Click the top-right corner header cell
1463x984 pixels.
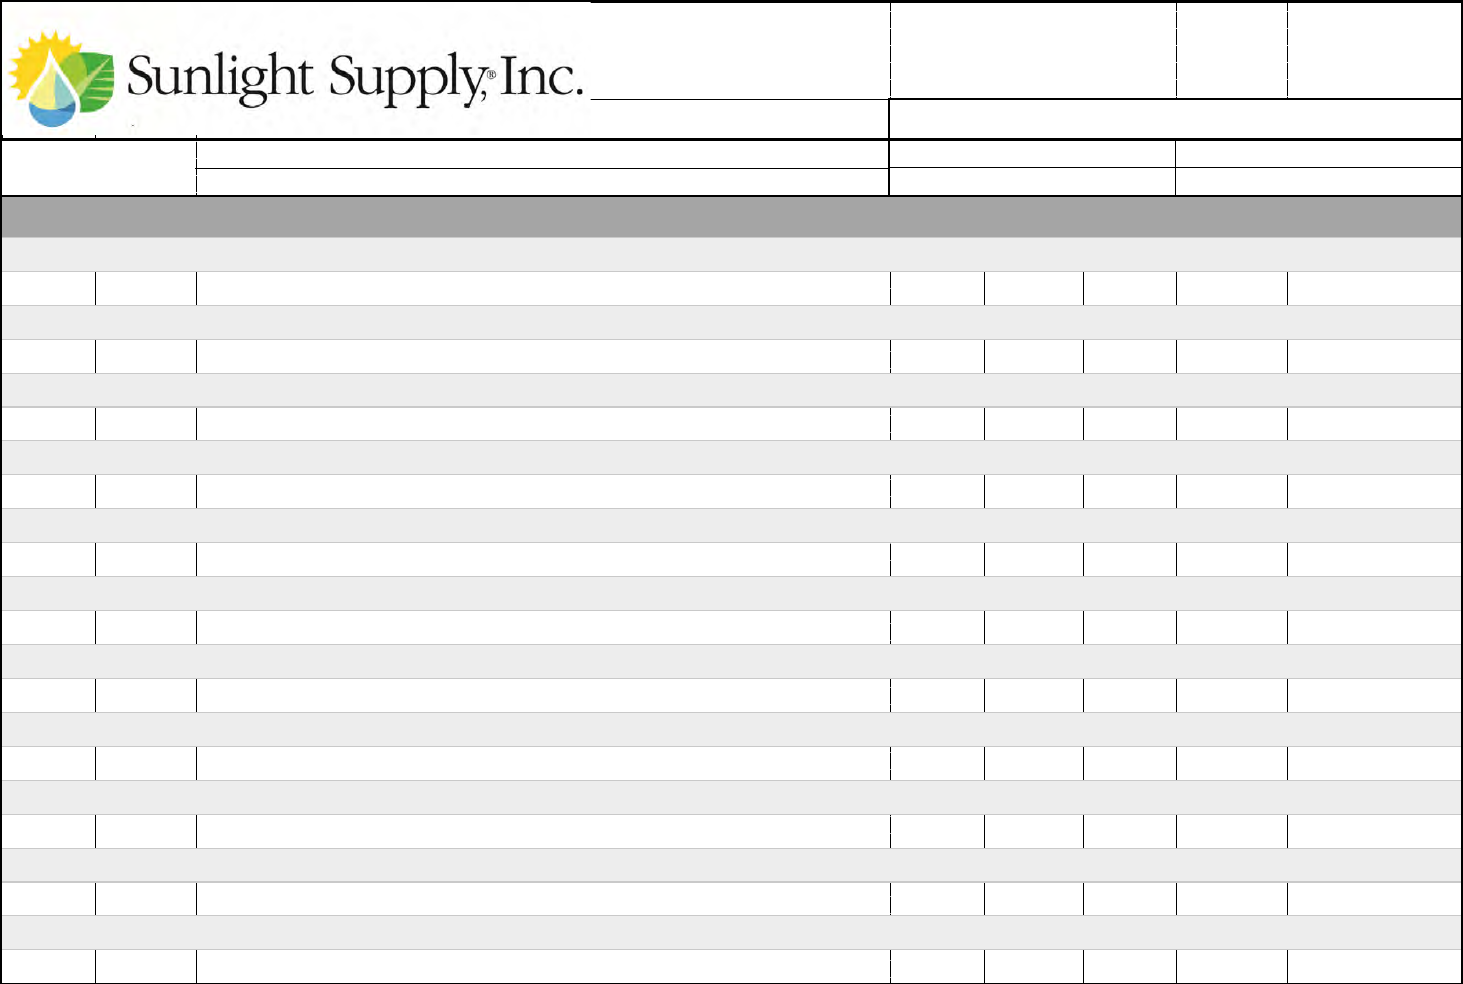point(1374,50)
